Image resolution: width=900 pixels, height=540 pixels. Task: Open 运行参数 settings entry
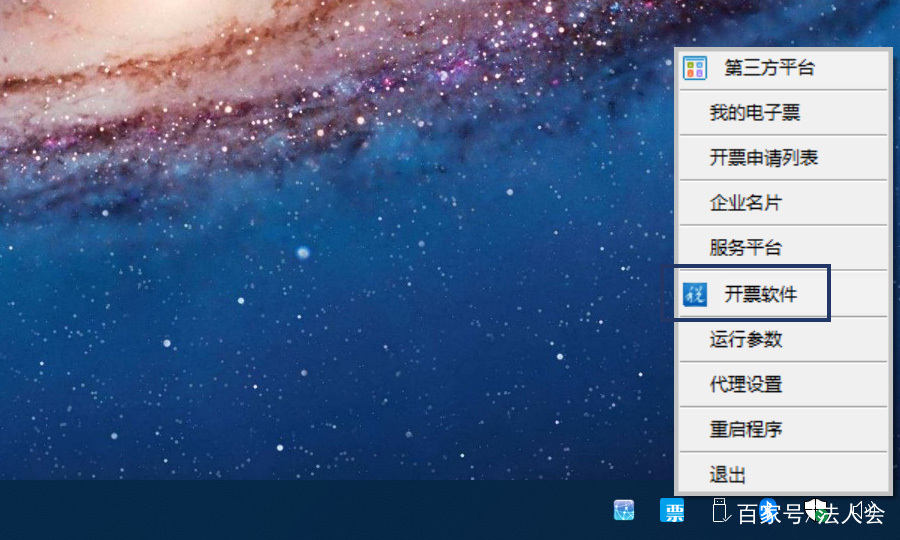point(783,339)
